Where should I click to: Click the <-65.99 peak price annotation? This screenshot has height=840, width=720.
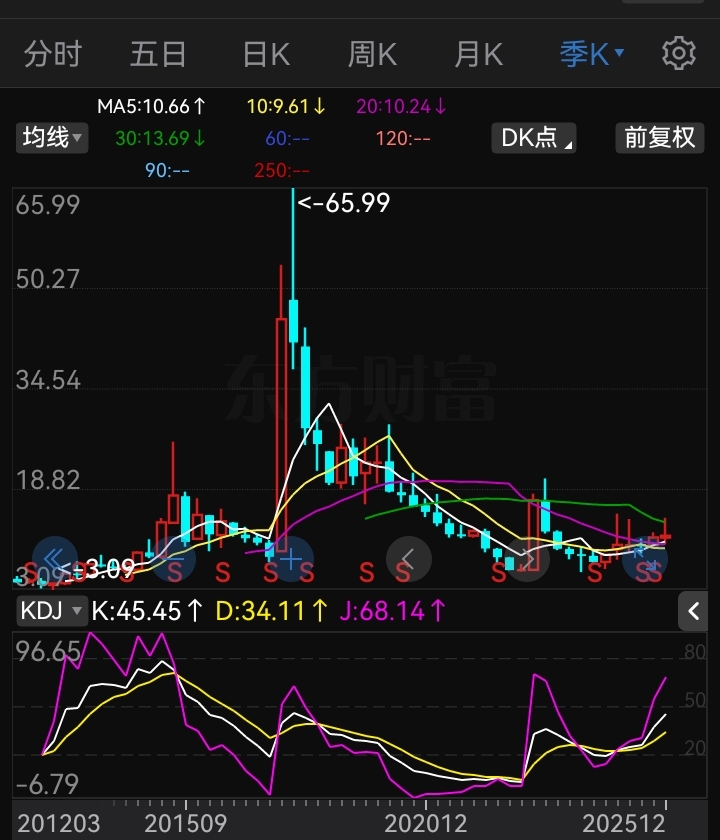coord(343,202)
